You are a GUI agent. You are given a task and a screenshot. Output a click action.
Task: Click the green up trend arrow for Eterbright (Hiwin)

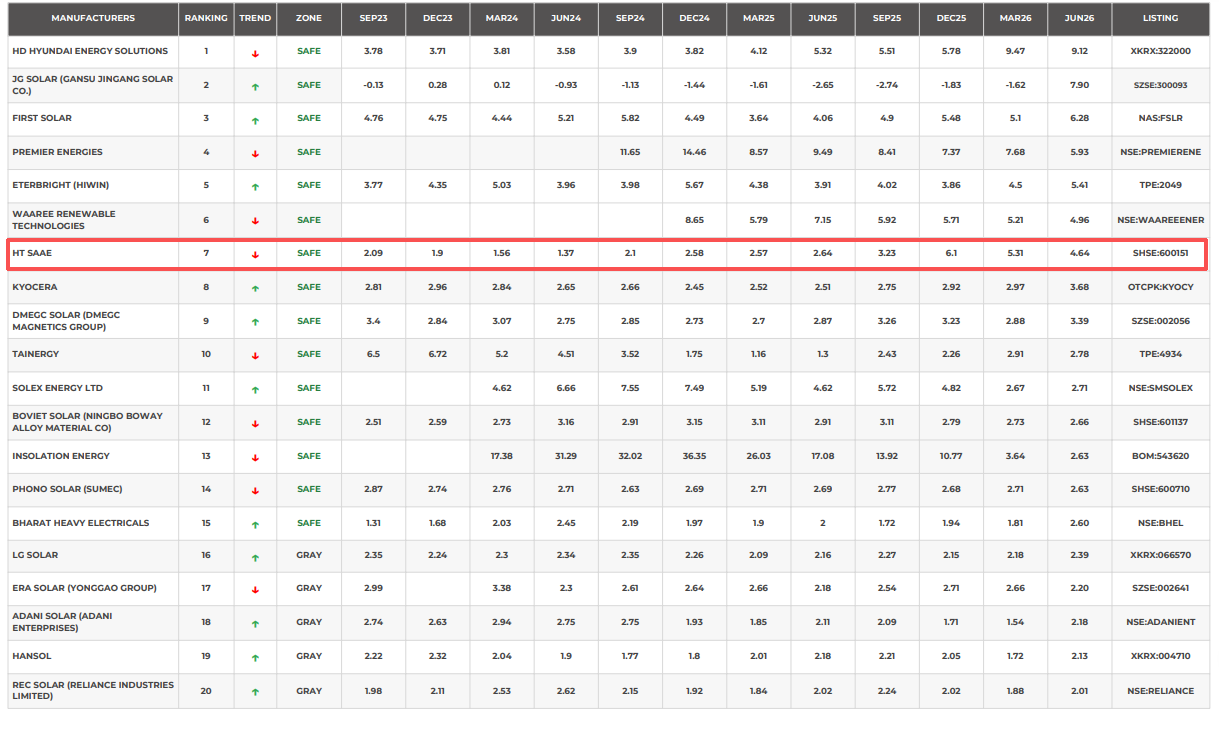[x=255, y=186]
